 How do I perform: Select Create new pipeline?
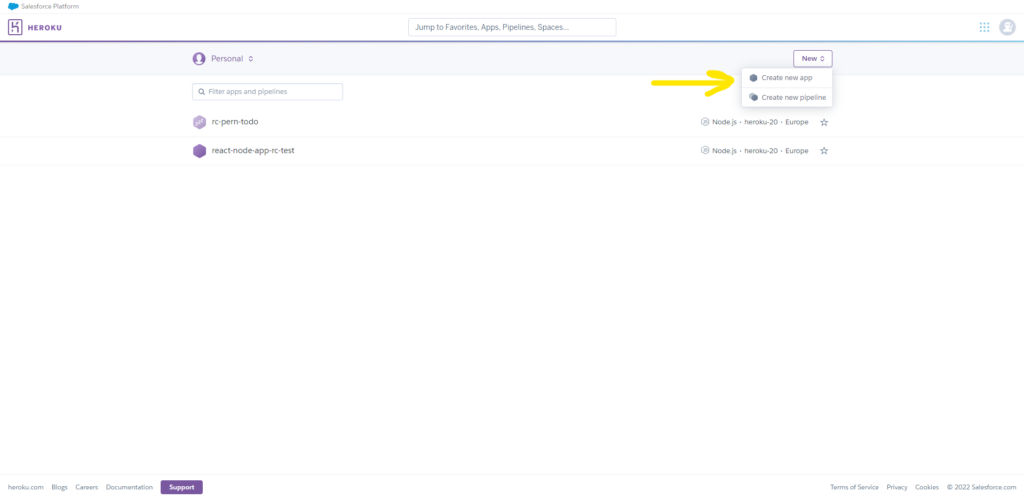pos(787,97)
